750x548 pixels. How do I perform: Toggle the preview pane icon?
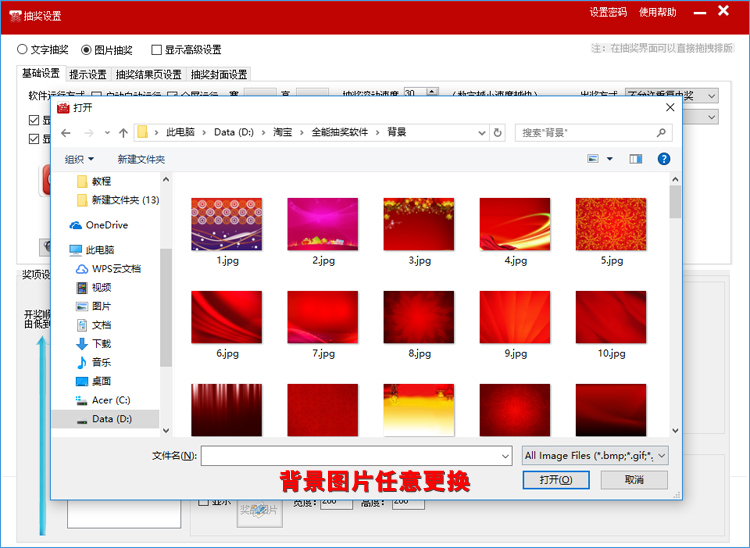click(635, 159)
